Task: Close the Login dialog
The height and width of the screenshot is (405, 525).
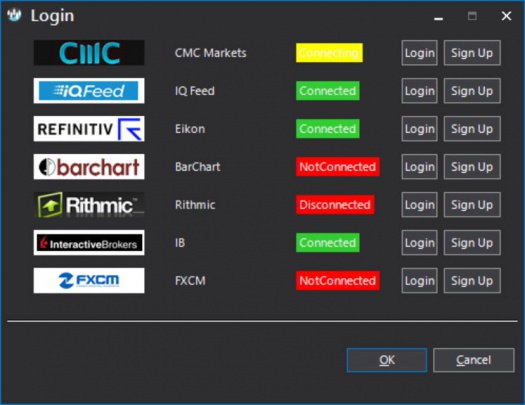Action: coord(506,16)
